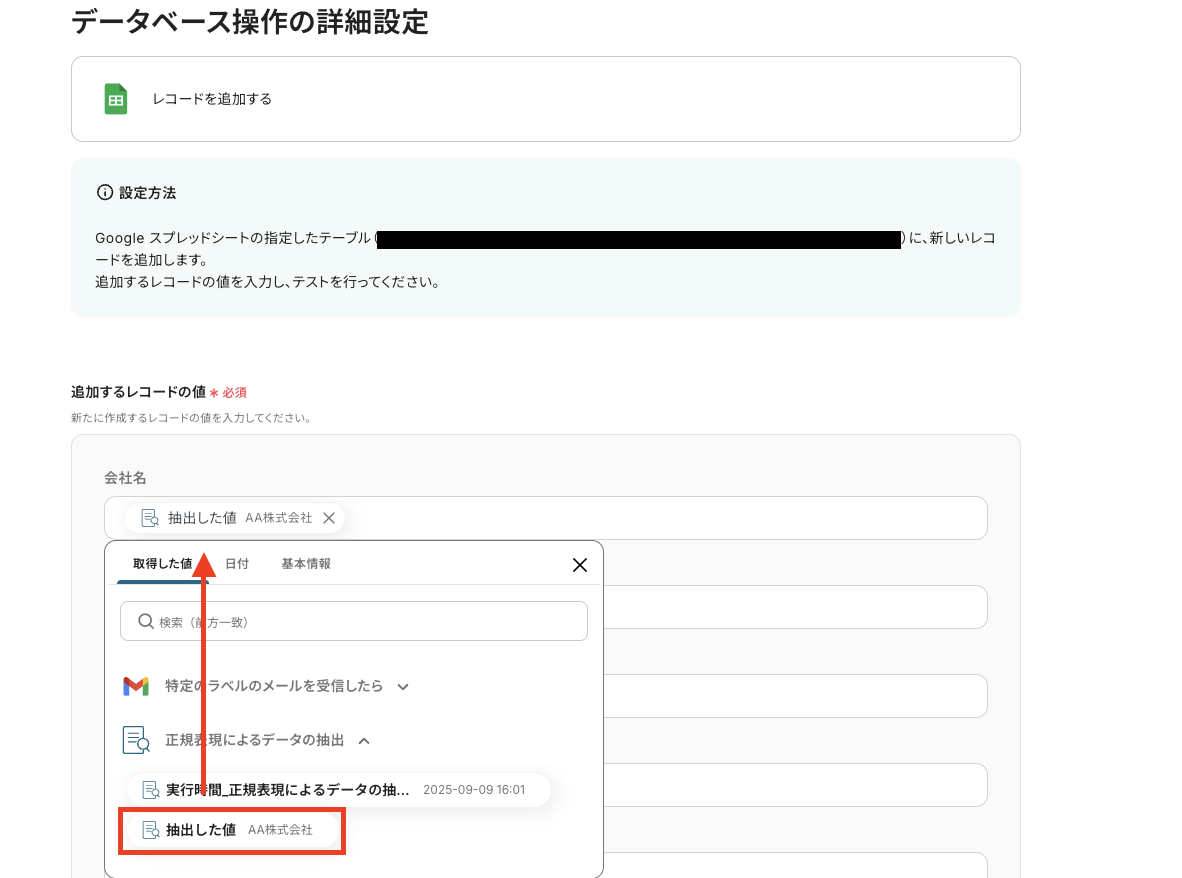This screenshot has width=1182, height=878.
Task: Open the レコードを追加する card
Action: [x=546, y=99]
